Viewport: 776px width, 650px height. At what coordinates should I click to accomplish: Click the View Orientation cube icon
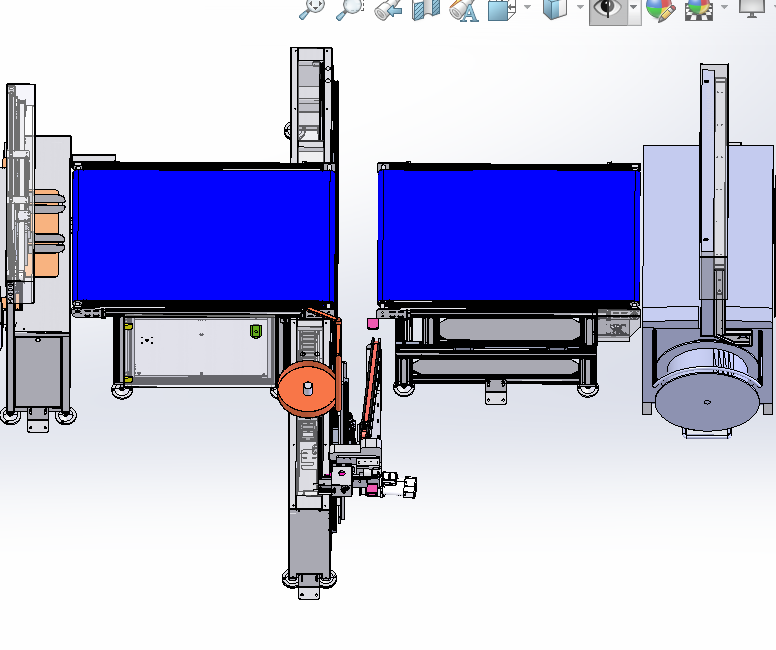[500, 9]
